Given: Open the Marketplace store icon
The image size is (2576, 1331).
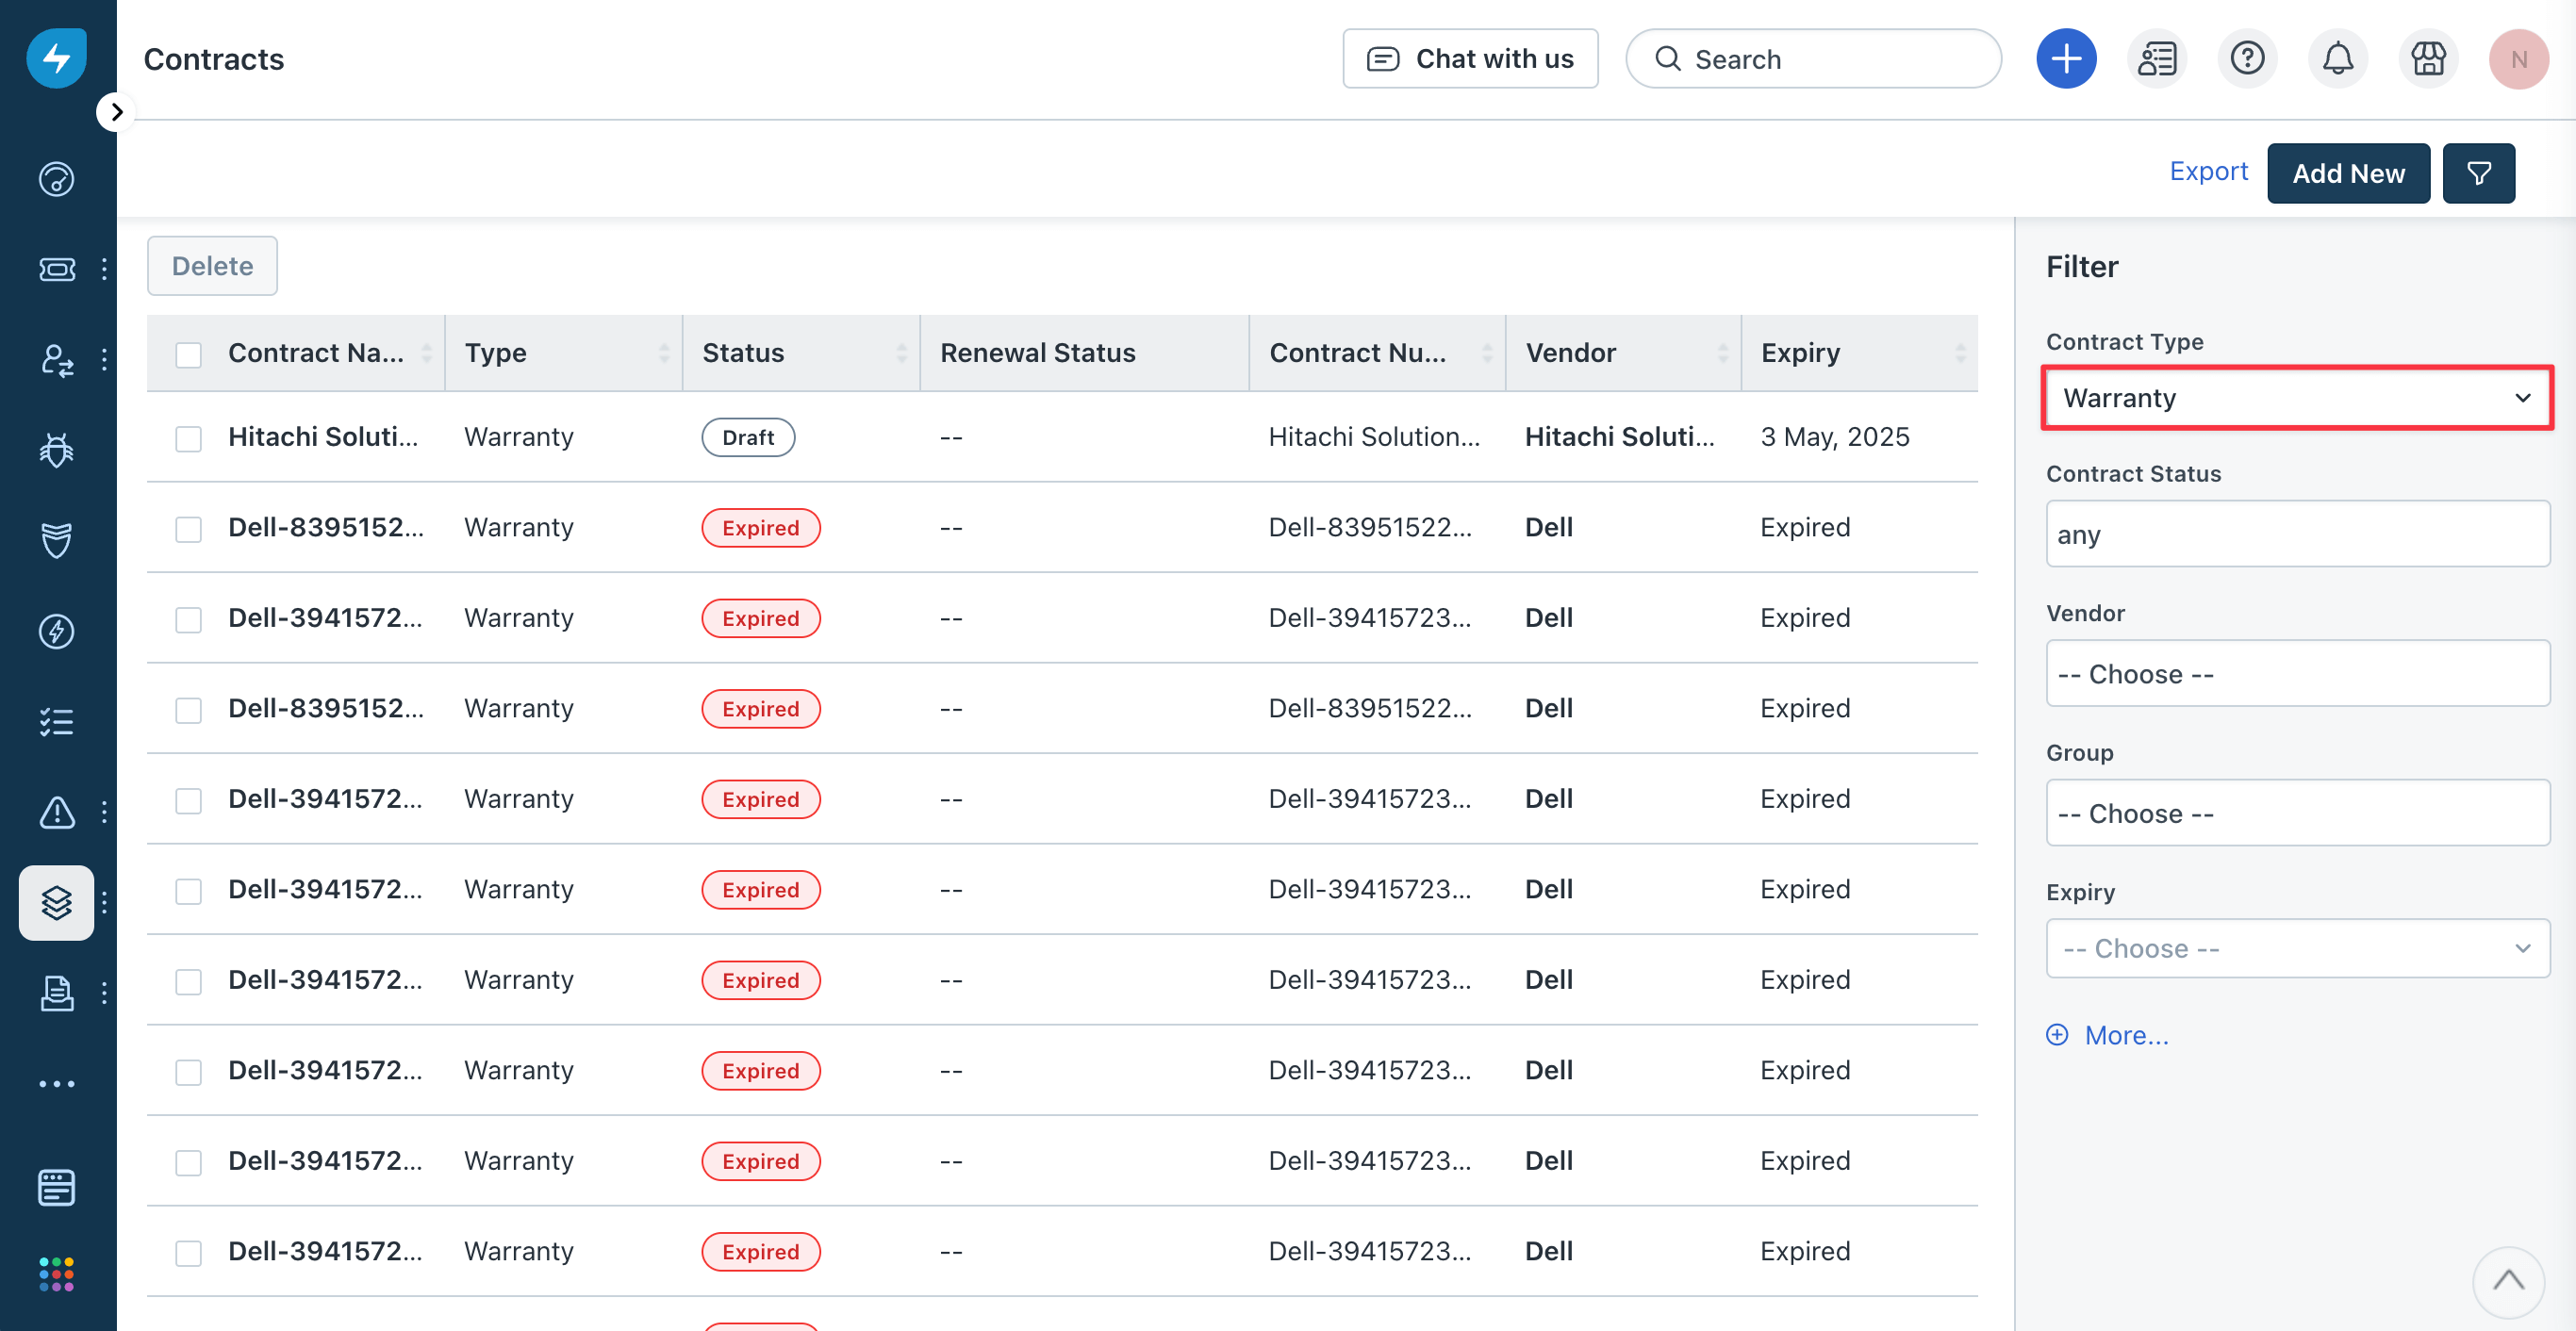Looking at the screenshot, I should pyautogui.click(x=2428, y=58).
